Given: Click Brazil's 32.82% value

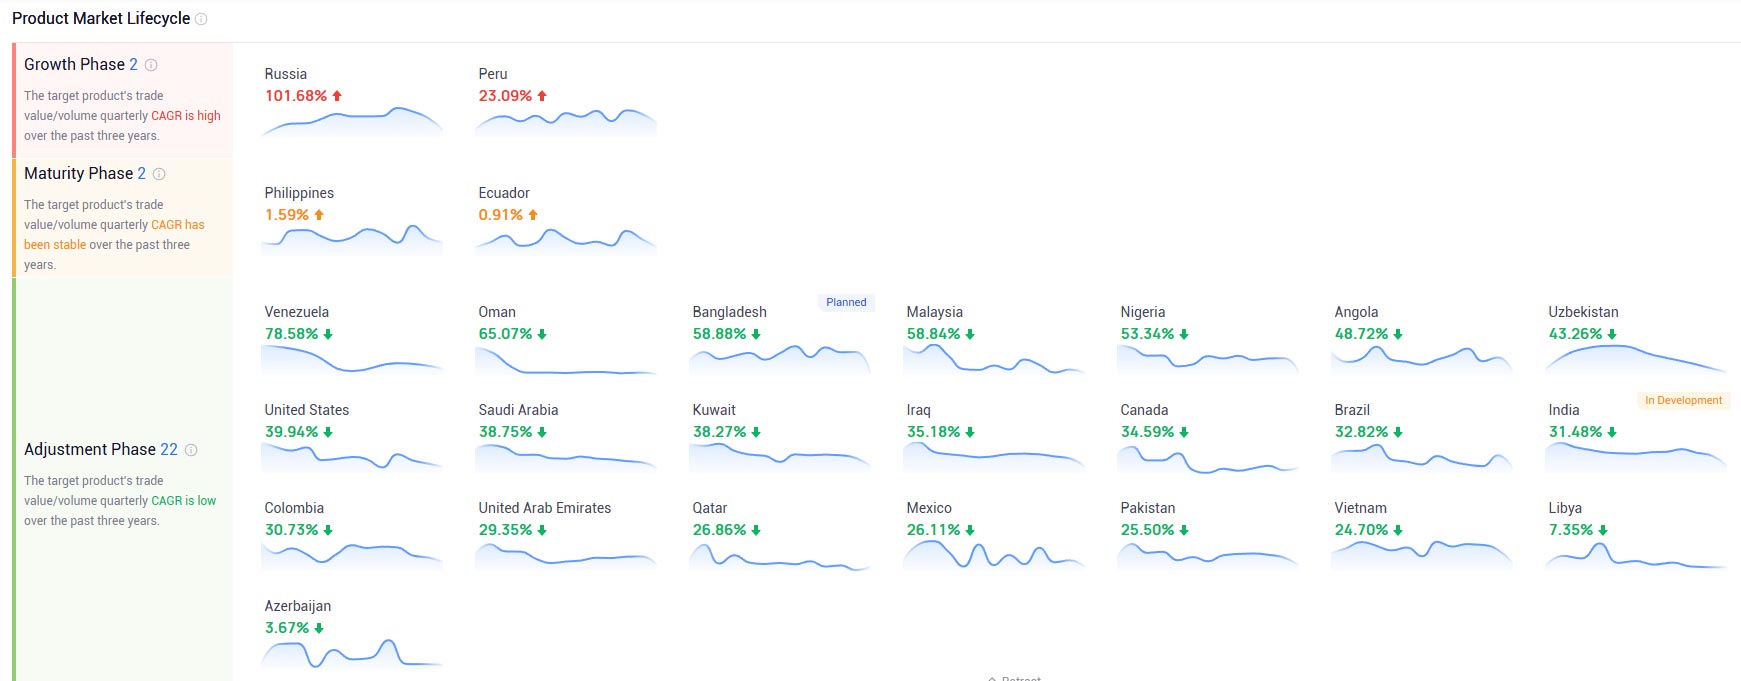Looking at the screenshot, I should click(x=1361, y=432).
